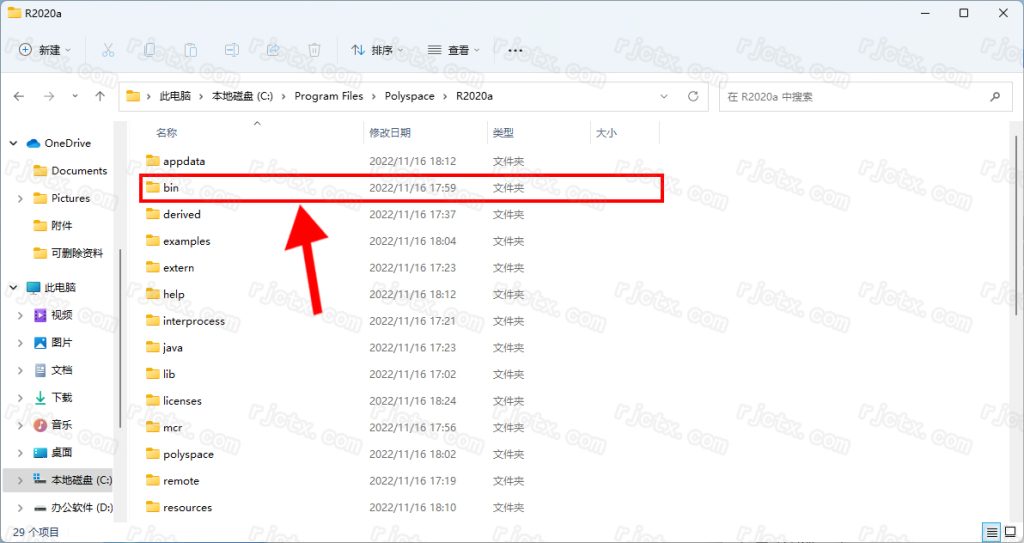The width and height of the screenshot is (1024, 543).
Task: Open the View options menu
Action: [454, 50]
